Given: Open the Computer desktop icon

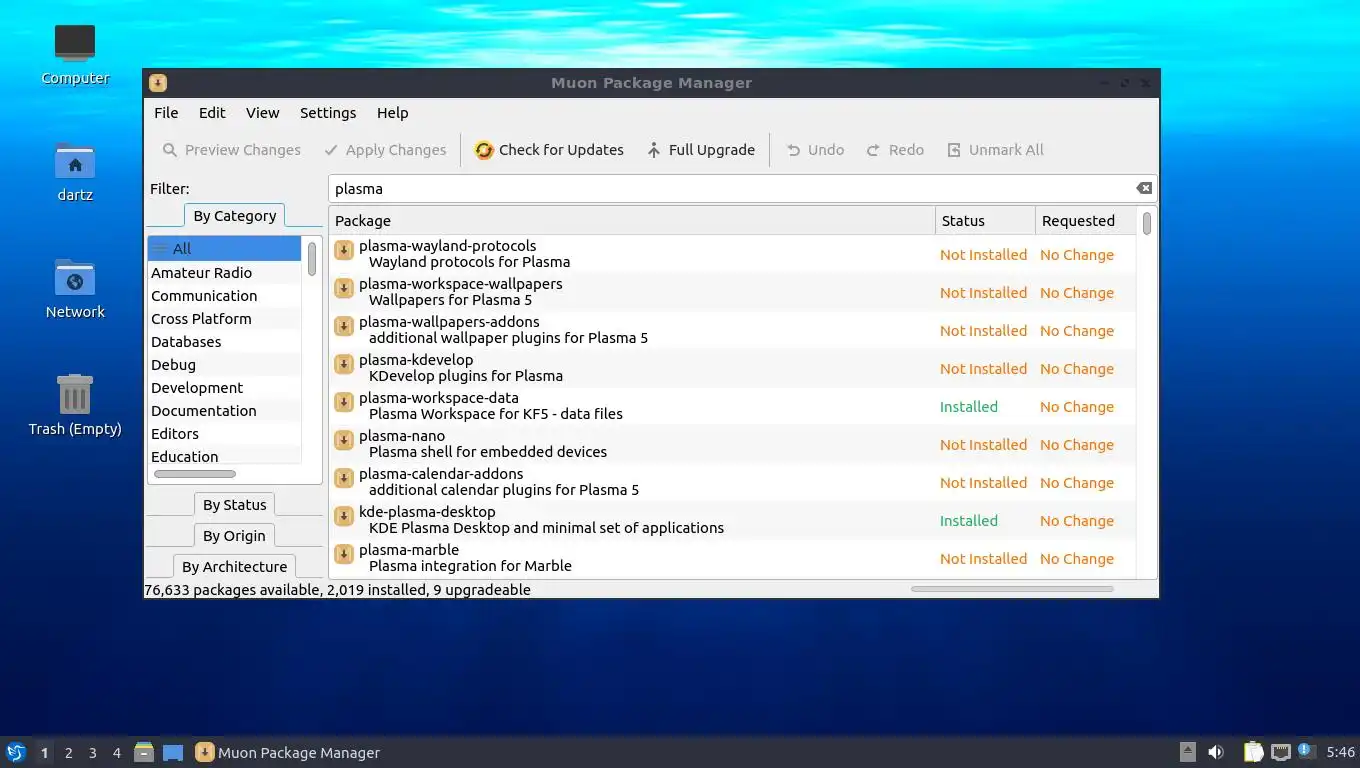Looking at the screenshot, I should 75,54.
